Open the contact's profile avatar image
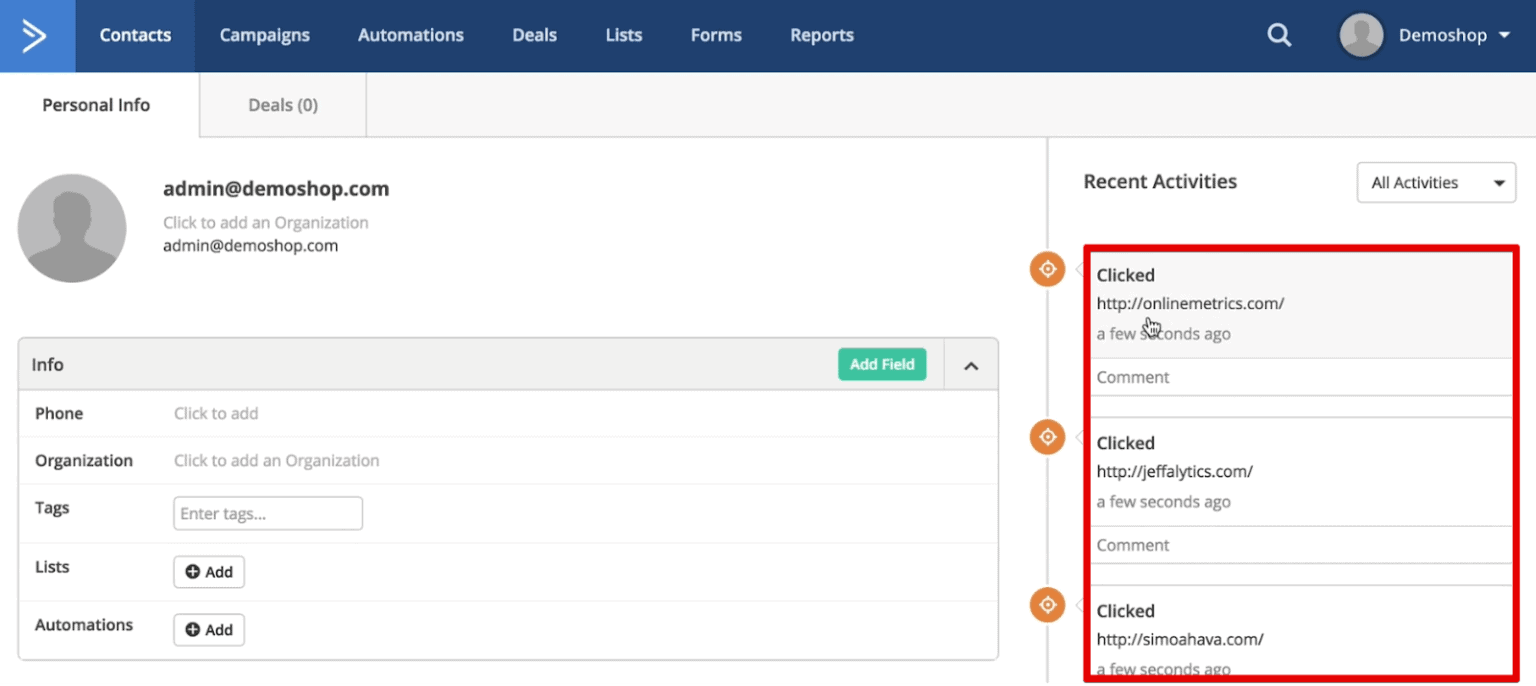Screen dimensions: 1536x686 72,227
